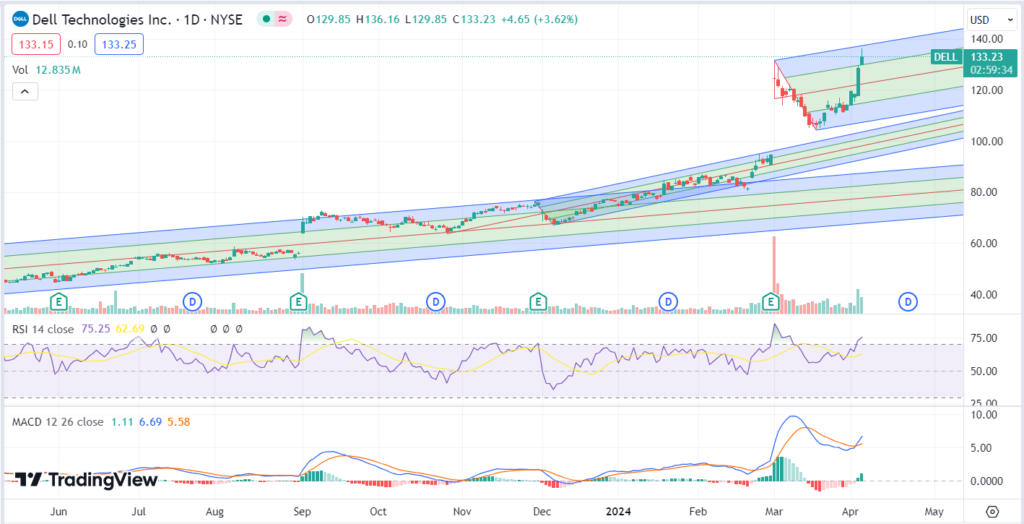Screen dimensions: 1024x524
Task: Click the 40.00 price axis label
Action: [x=984, y=294]
